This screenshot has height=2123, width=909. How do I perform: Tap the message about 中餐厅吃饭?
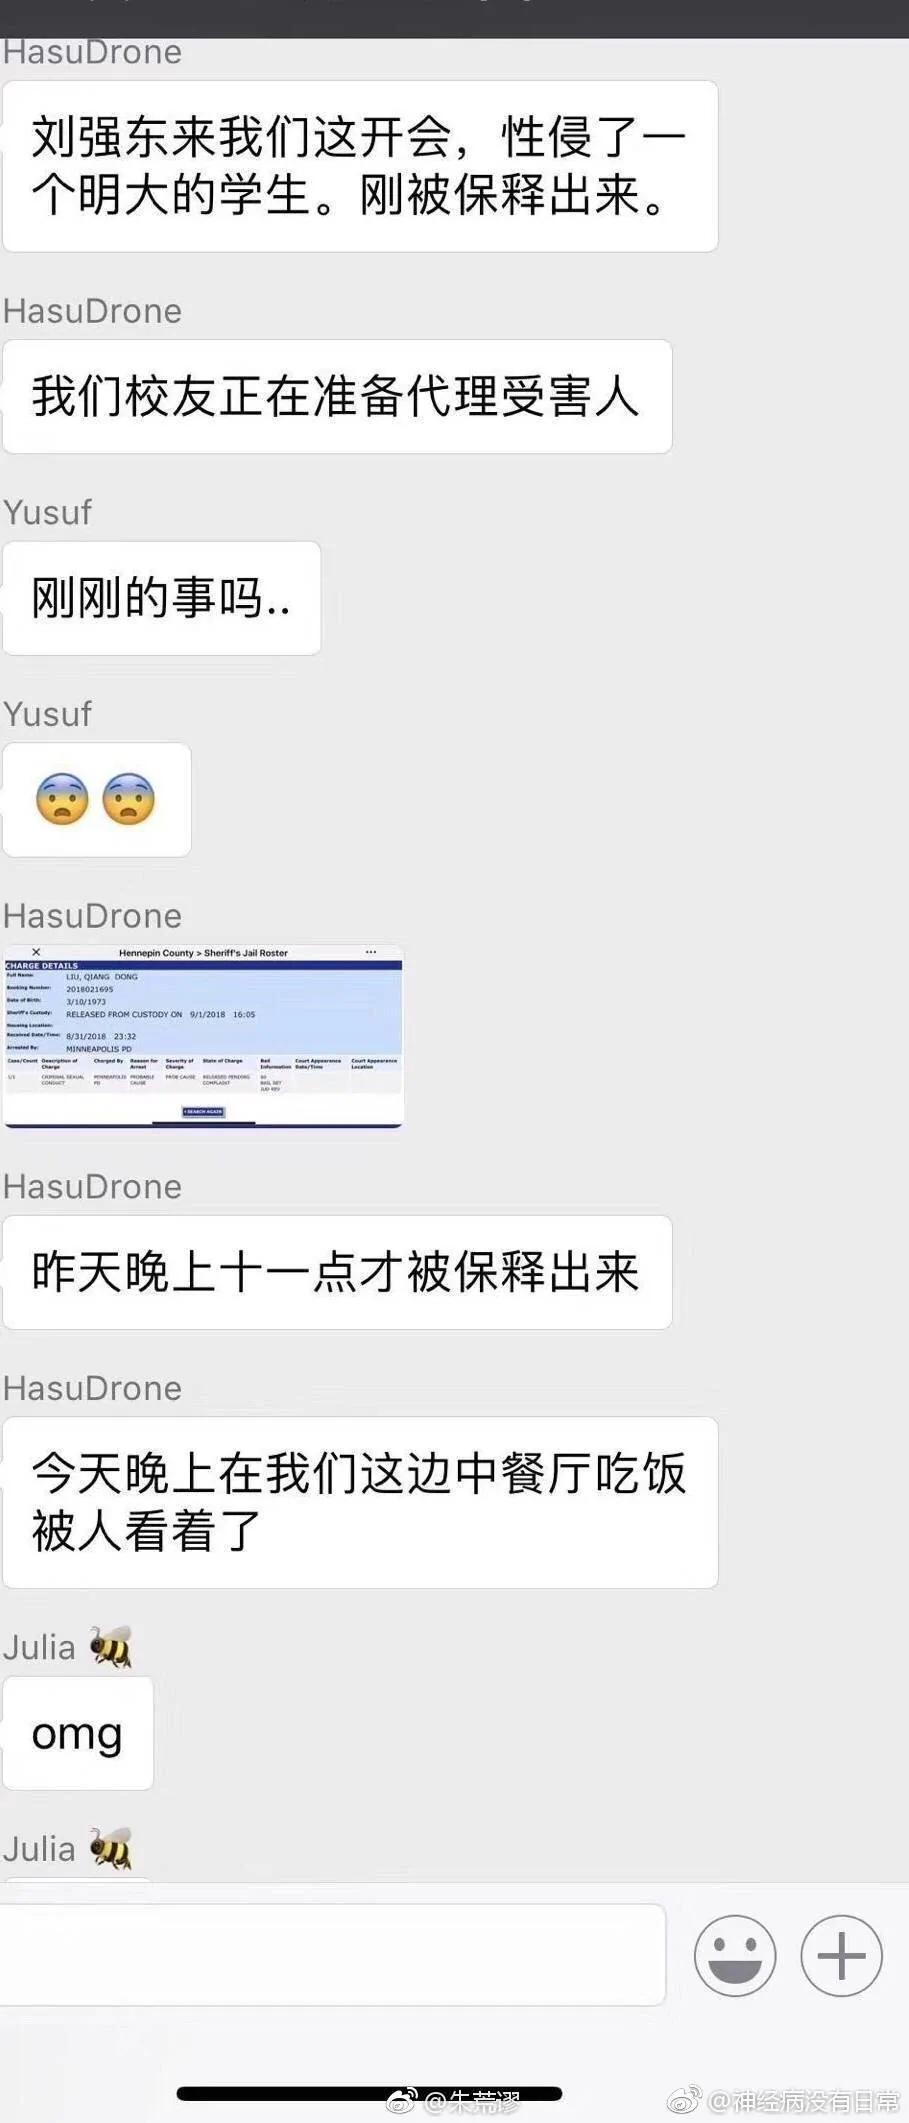click(360, 1502)
